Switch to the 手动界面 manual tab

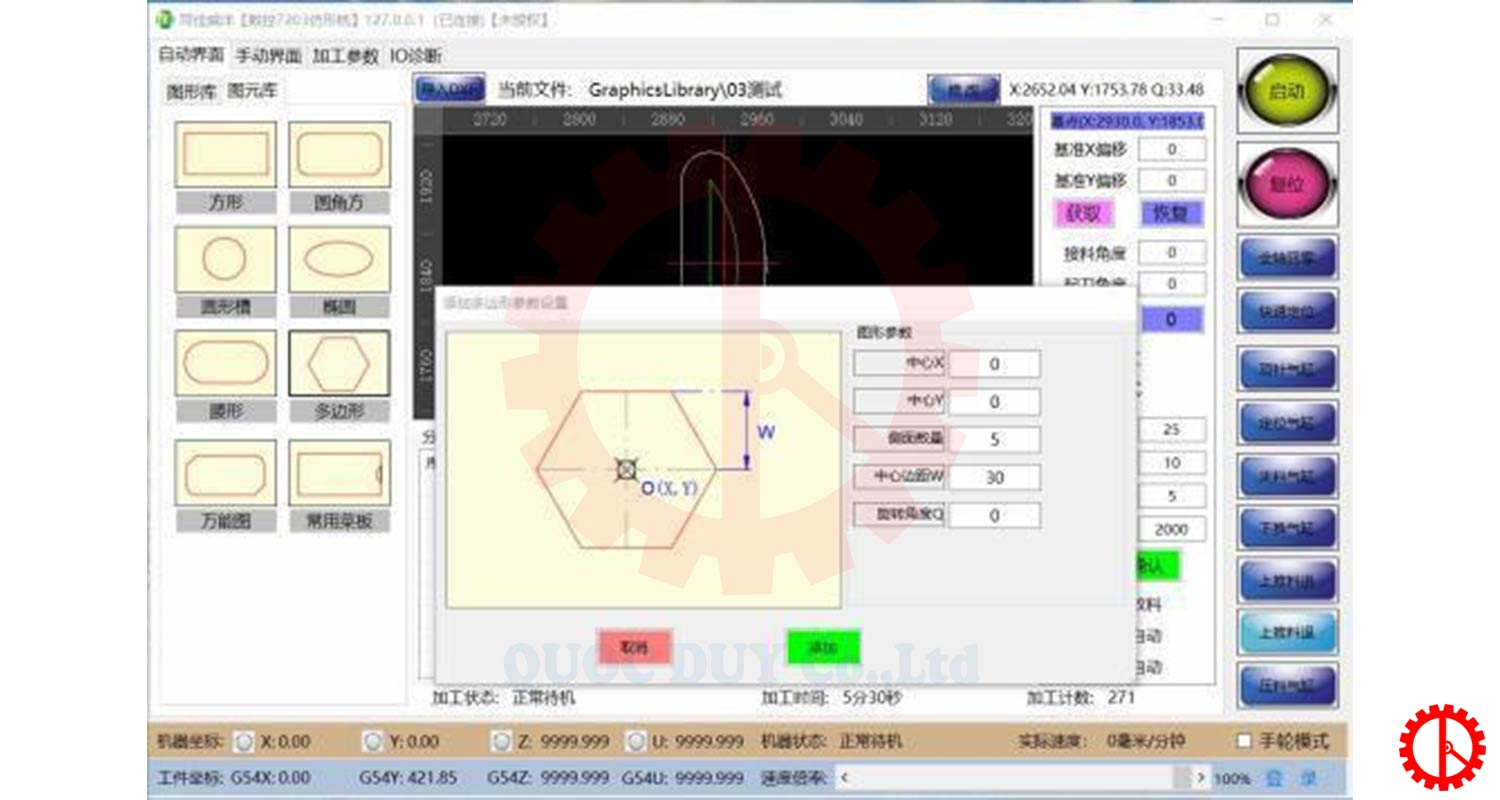(x=268, y=56)
